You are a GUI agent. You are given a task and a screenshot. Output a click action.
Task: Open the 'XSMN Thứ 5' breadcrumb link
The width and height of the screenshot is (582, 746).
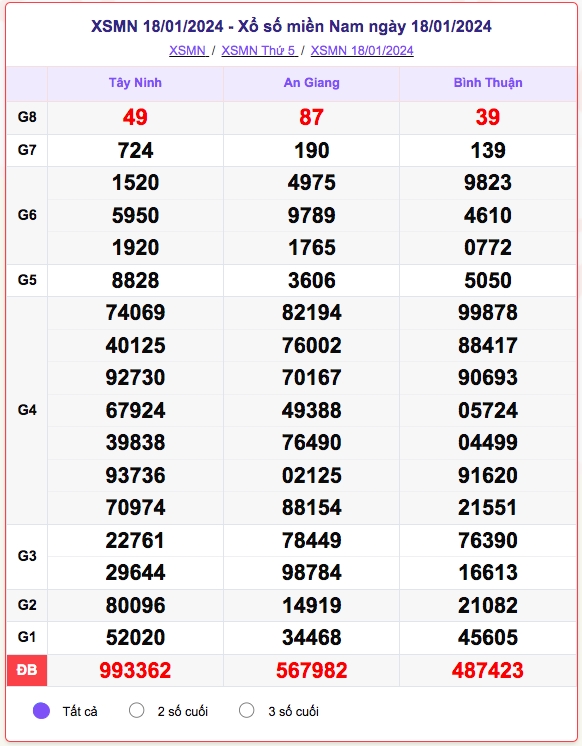tap(259, 50)
